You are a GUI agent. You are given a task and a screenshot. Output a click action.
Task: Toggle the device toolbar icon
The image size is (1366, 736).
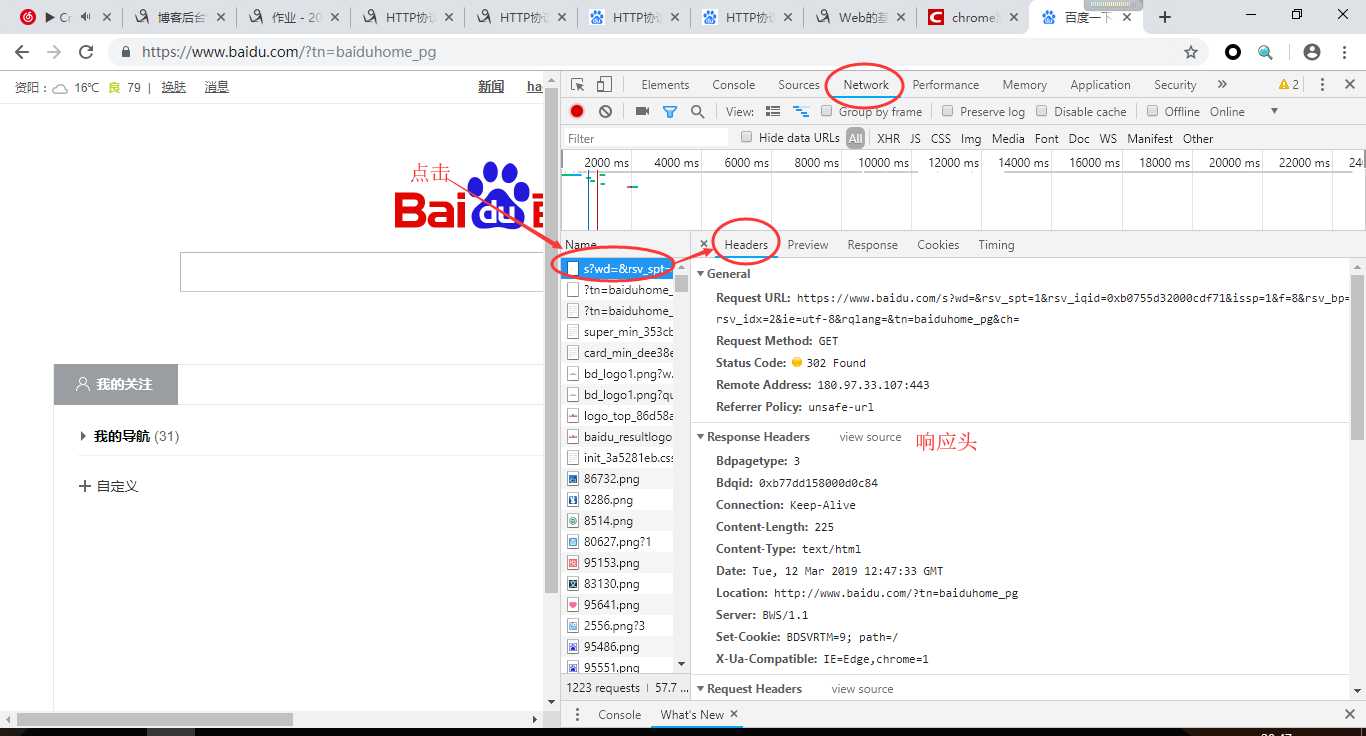tap(604, 85)
